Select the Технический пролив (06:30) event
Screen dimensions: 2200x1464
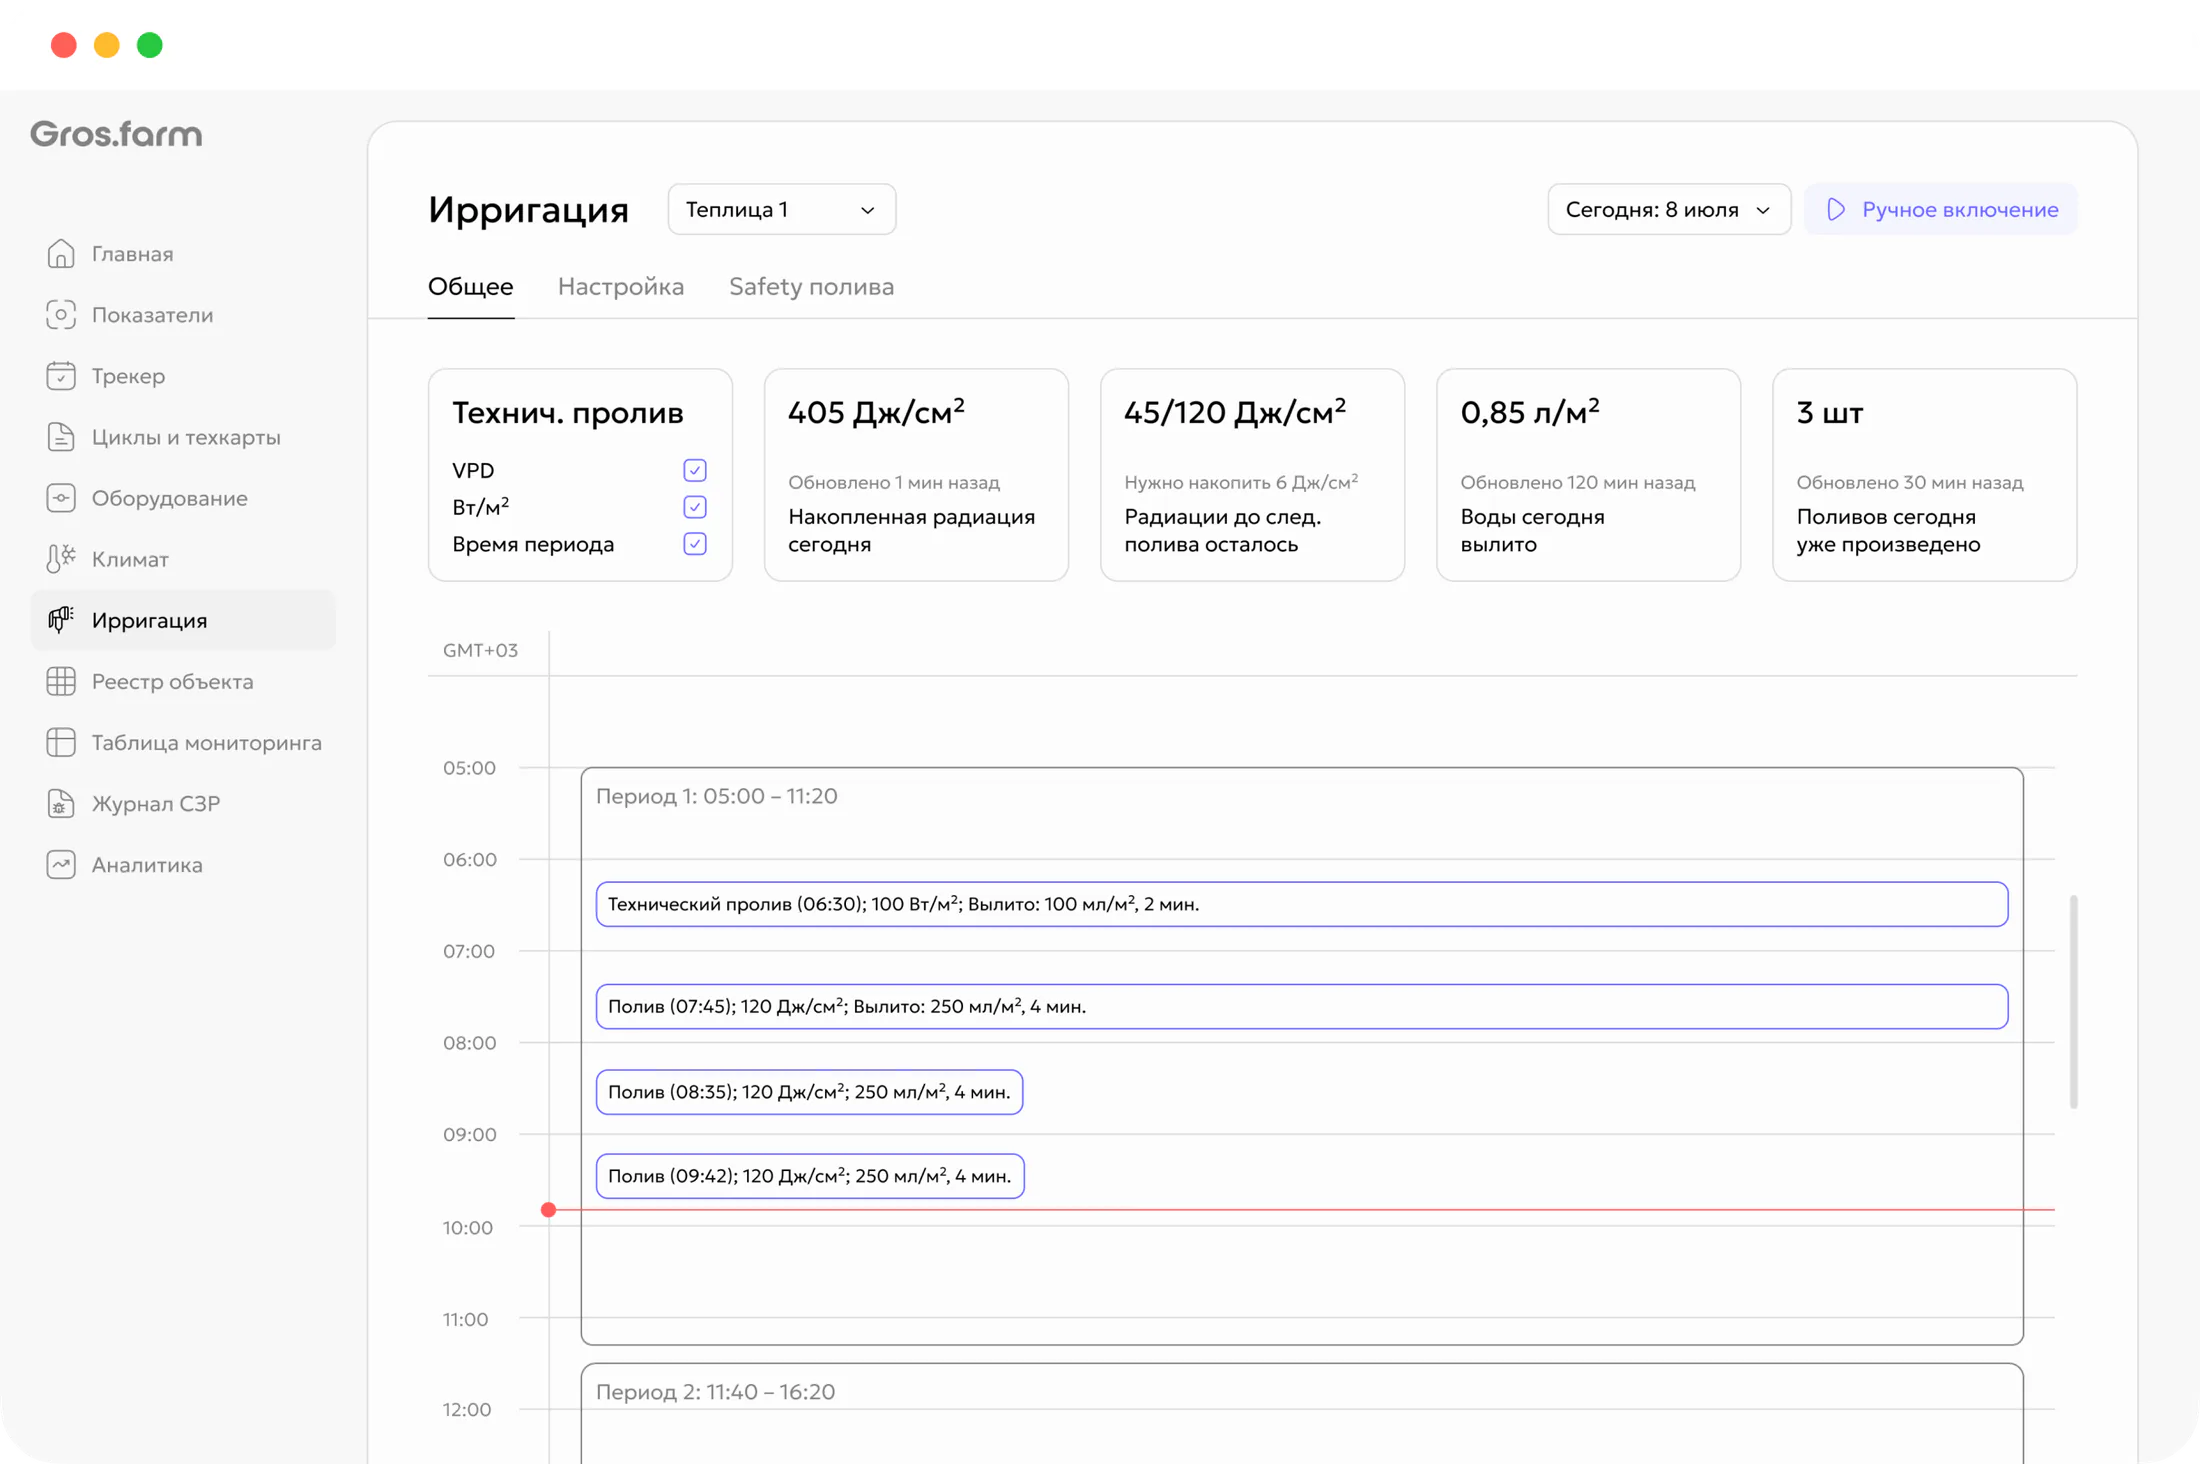tap(1302, 904)
